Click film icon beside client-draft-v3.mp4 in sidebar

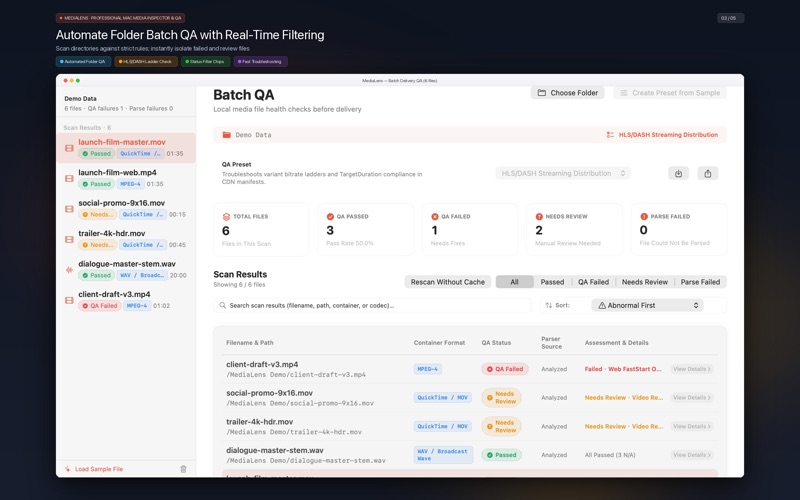click(69, 301)
